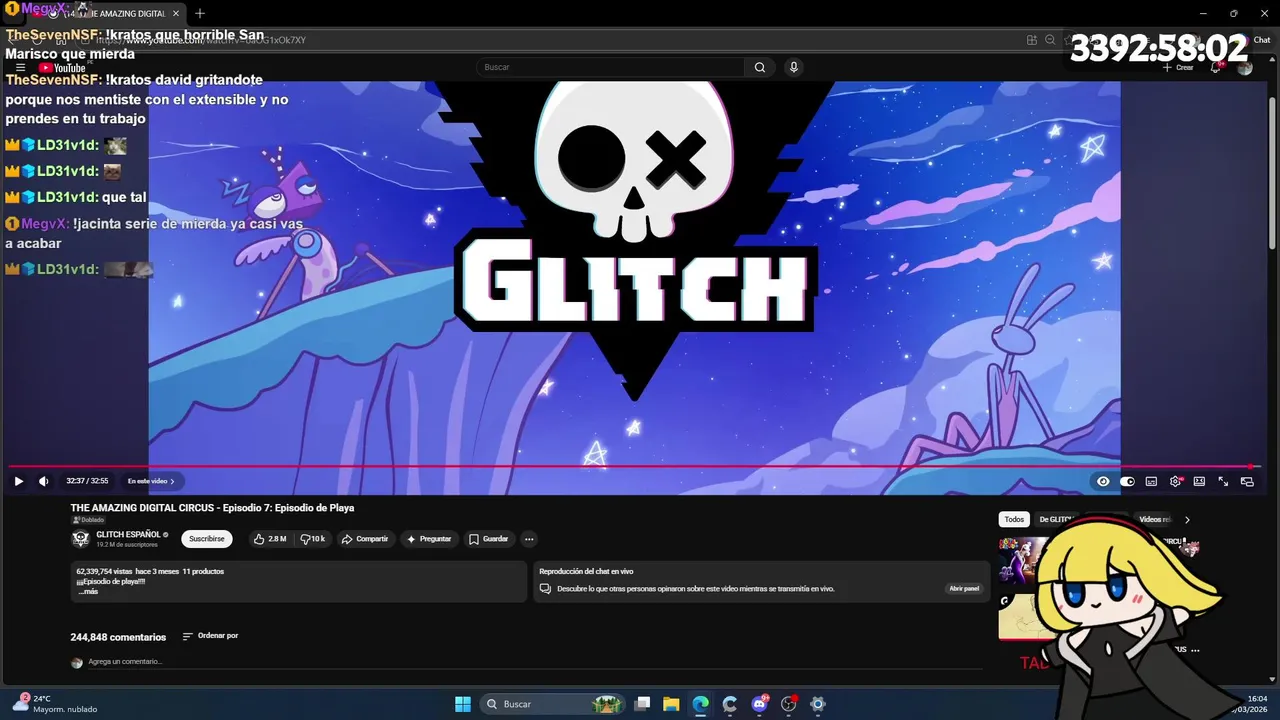Screen dimensions: 1280x720
Task: Save the video with Guardar
Action: pos(489,539)
